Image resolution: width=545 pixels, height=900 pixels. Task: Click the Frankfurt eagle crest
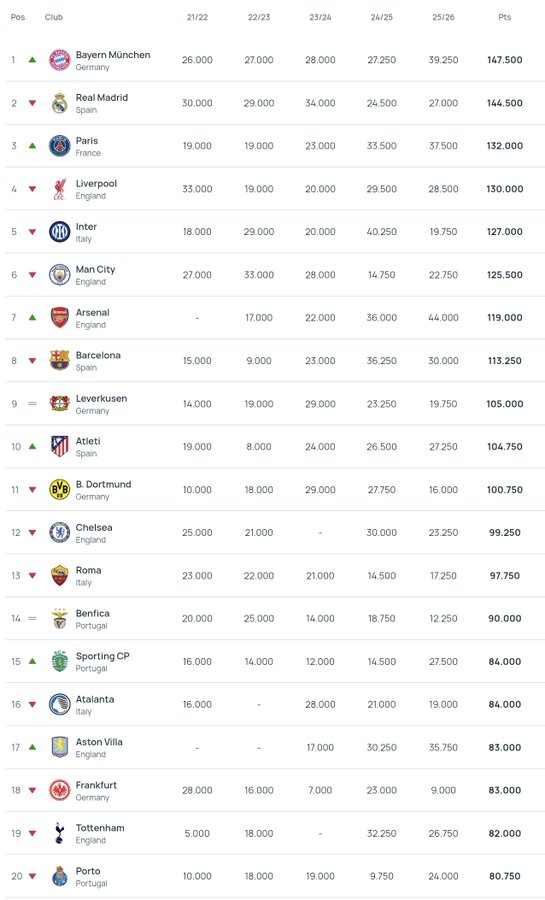60,790
